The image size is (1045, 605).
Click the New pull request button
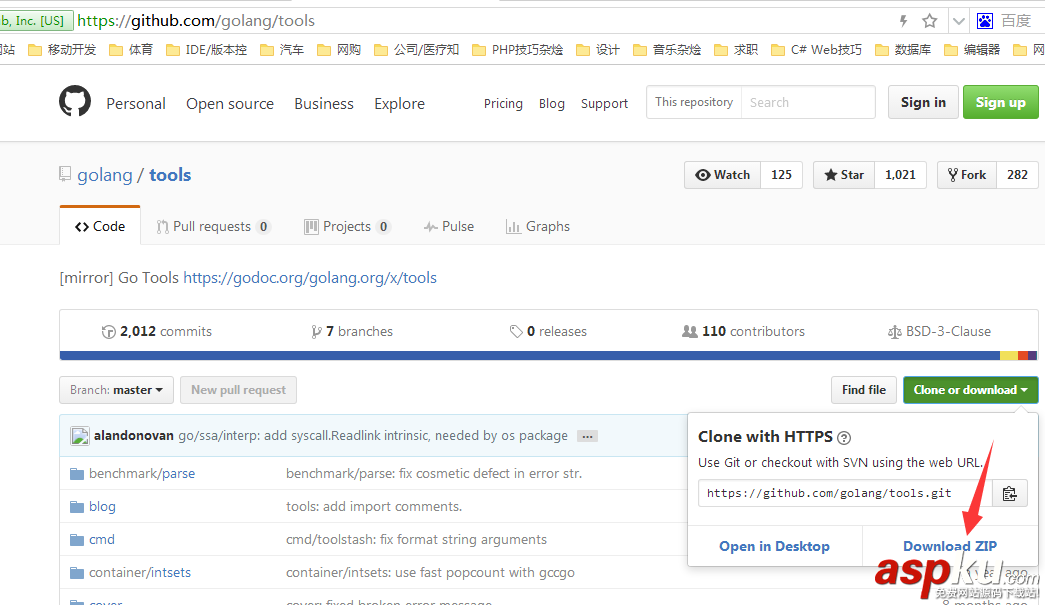pos(239,390)
